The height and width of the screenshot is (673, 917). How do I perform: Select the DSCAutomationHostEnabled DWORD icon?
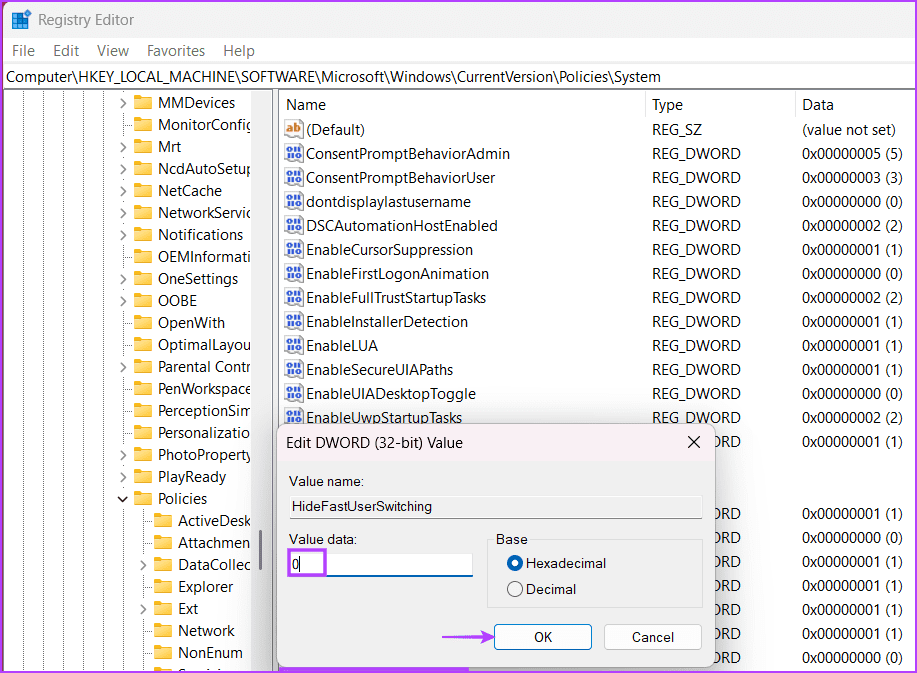294,225
